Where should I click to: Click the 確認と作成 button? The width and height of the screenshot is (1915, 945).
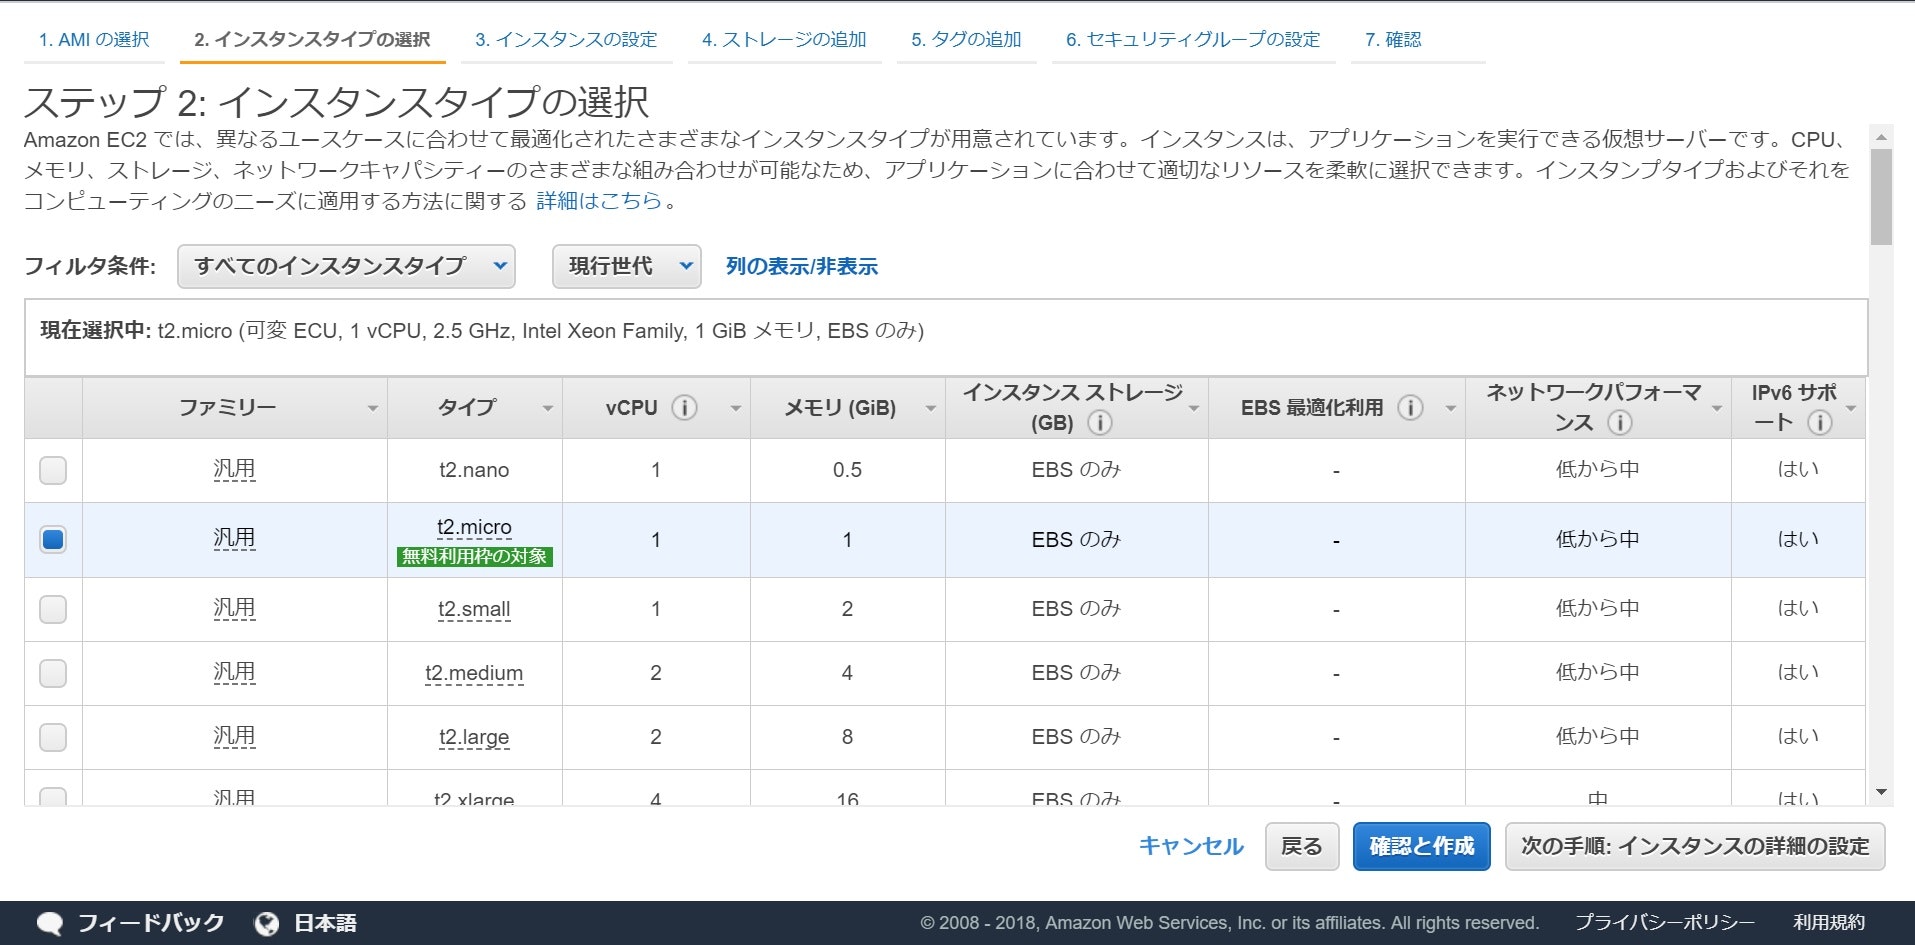1421,846
